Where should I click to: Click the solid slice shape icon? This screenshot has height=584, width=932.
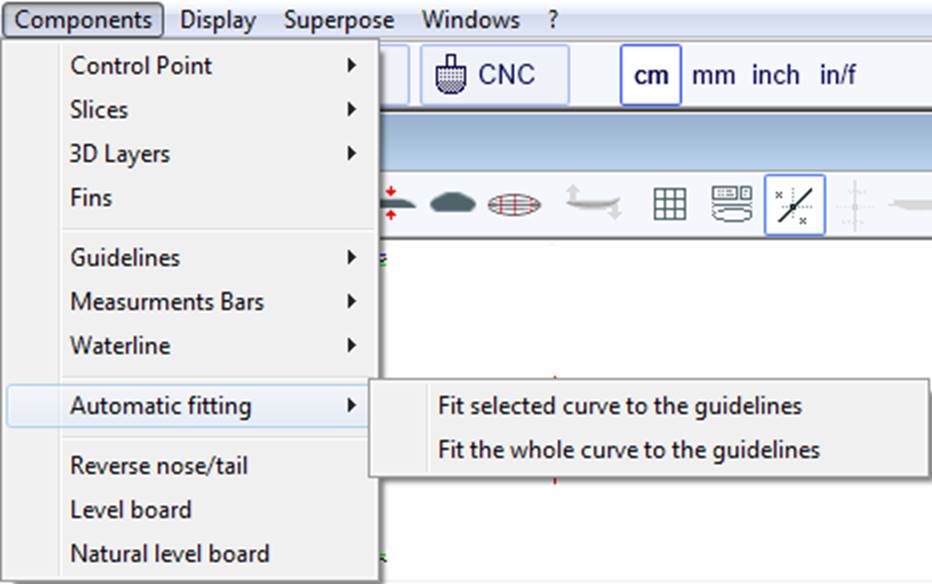(x=452, y=203)
